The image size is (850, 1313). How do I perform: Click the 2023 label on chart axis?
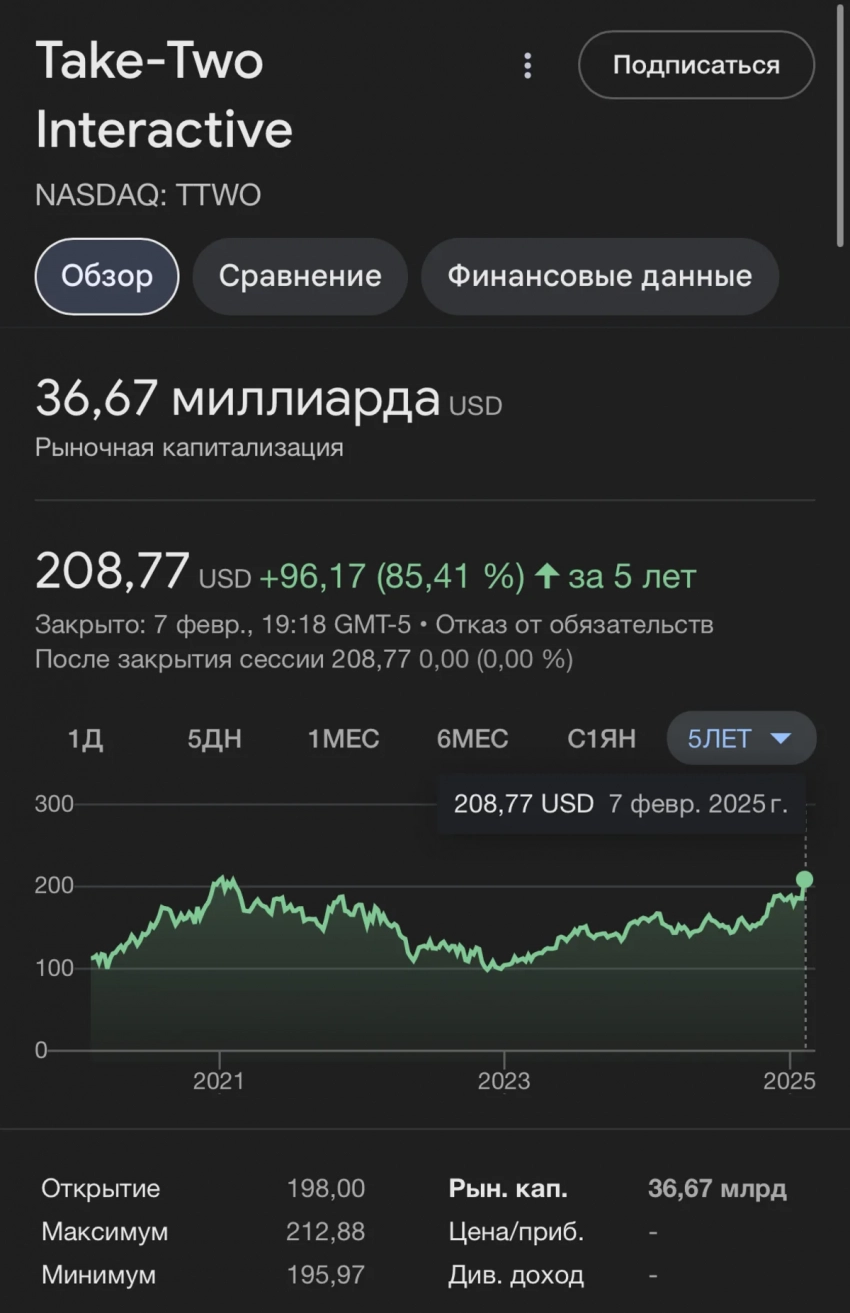pyautogui.click(x=503, y=1081)
